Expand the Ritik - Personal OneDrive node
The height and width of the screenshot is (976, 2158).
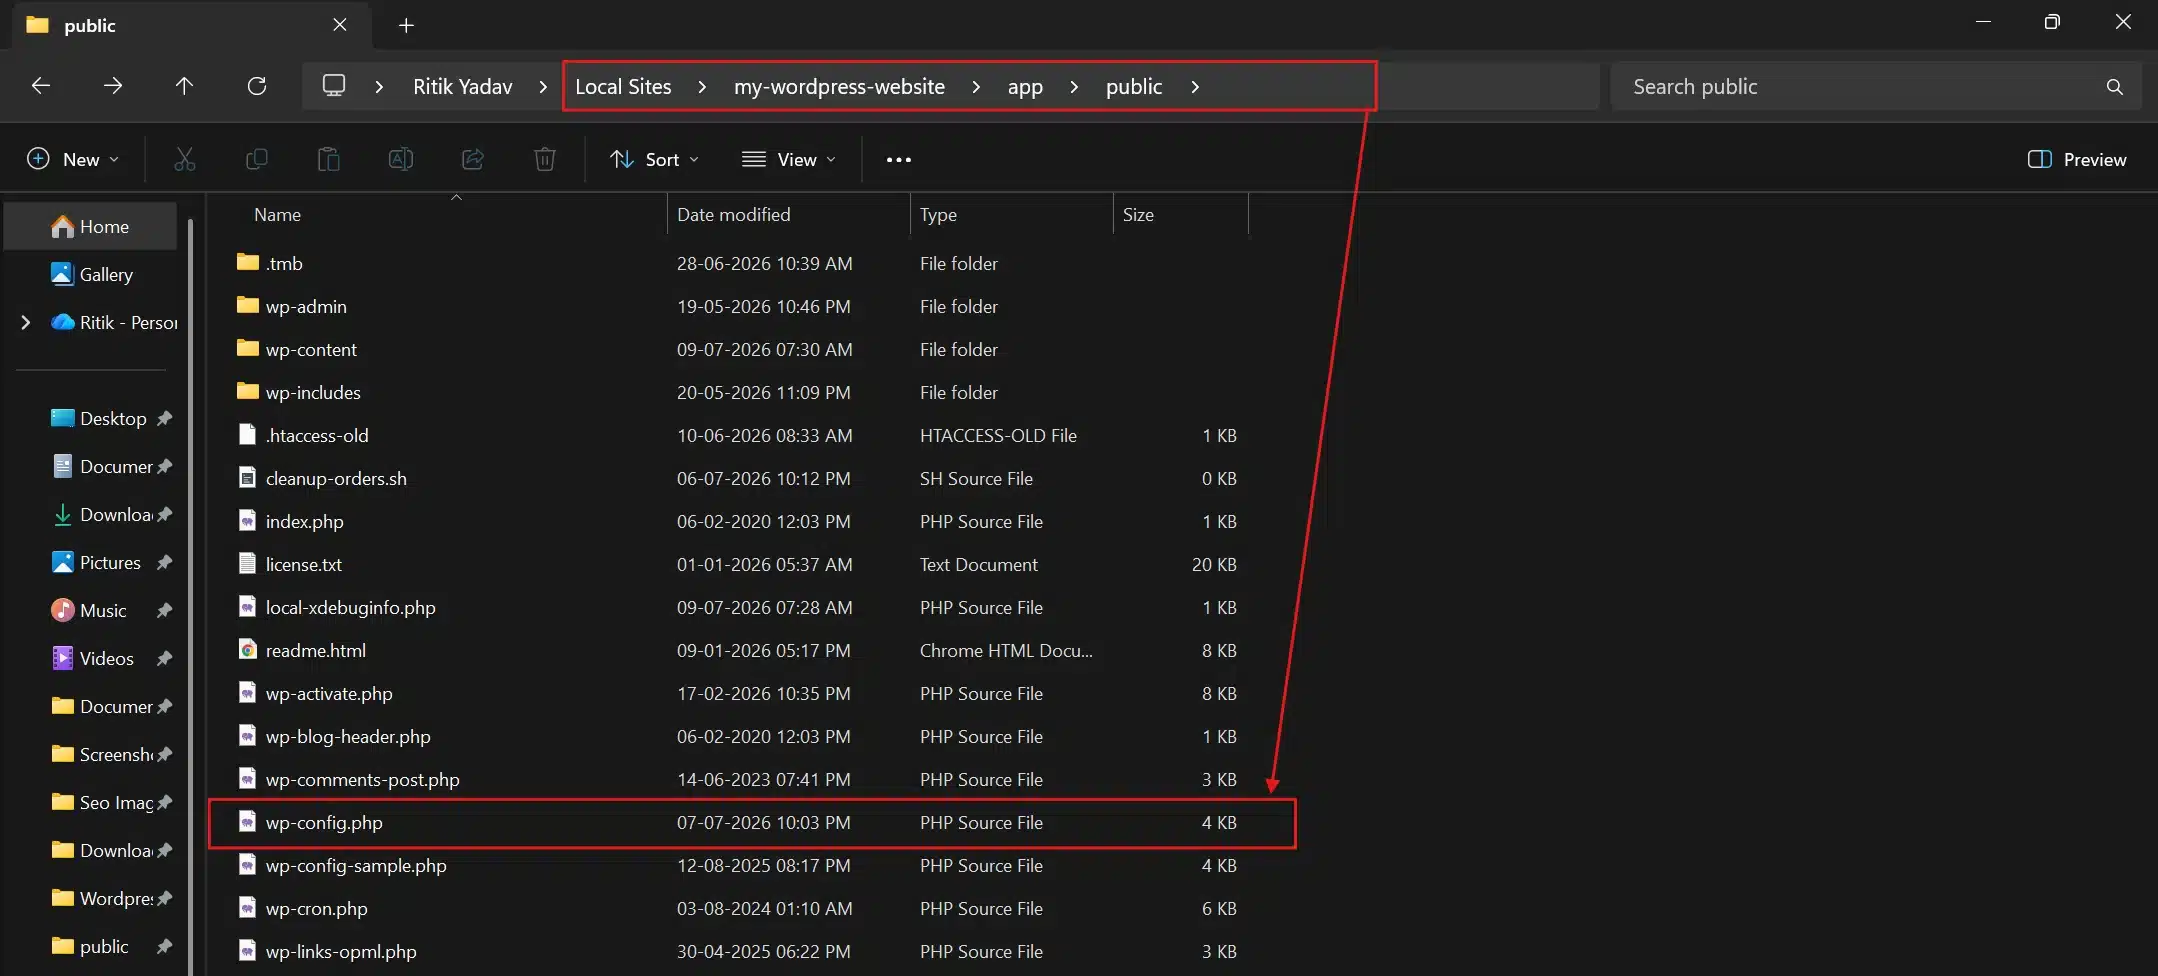click(x=26, y=322)
